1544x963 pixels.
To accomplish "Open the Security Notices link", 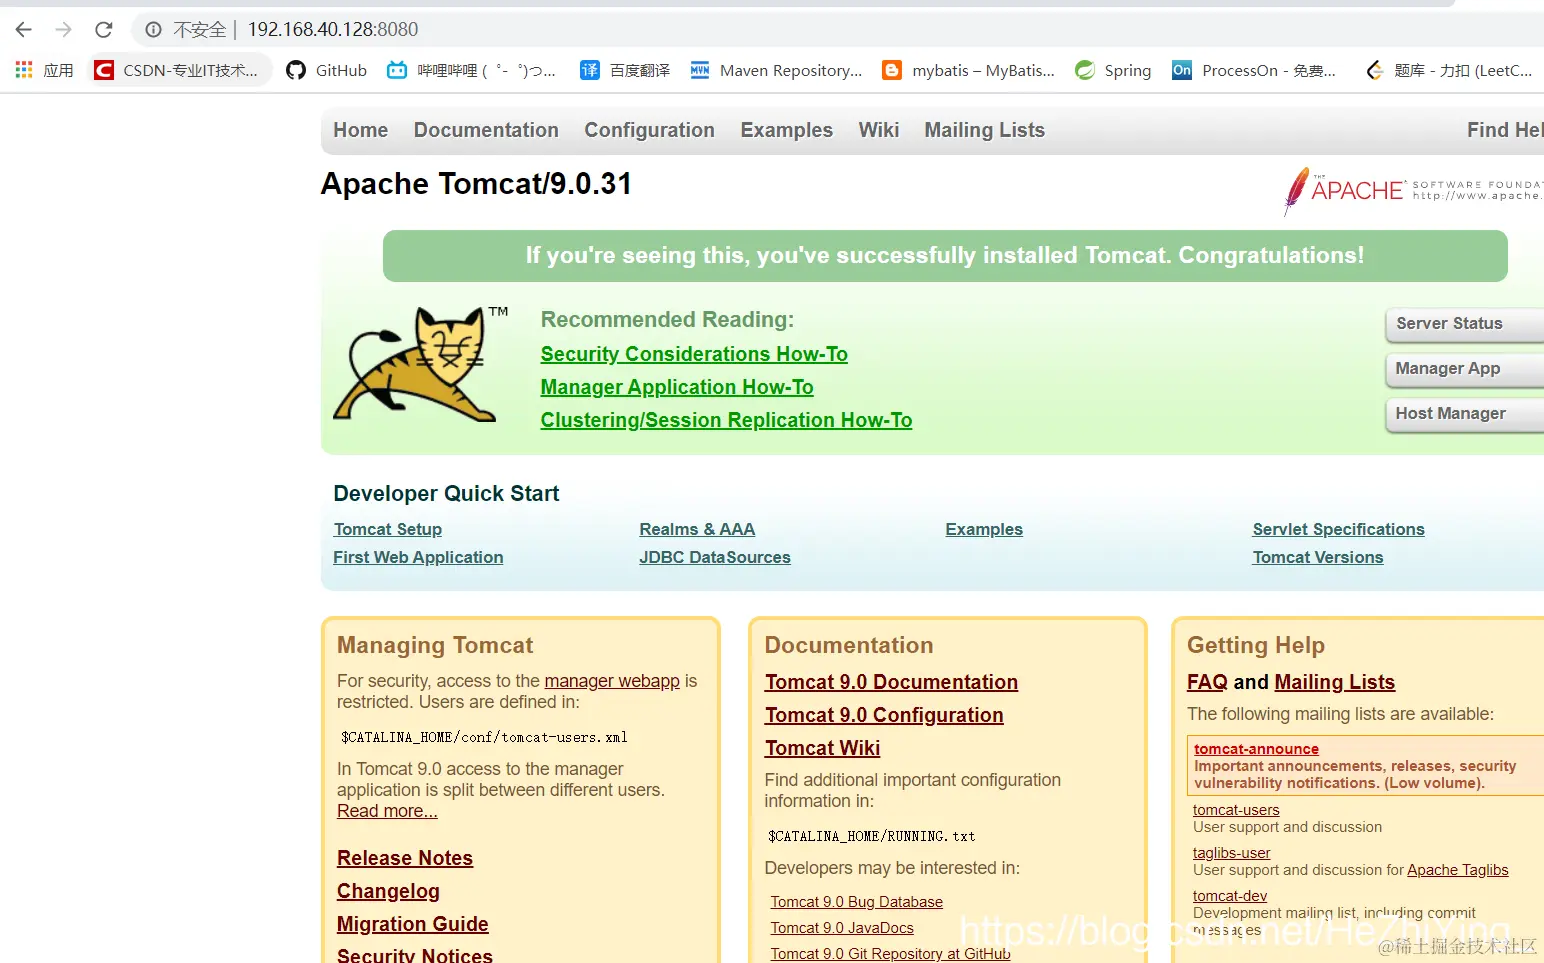I will [415, 955].
